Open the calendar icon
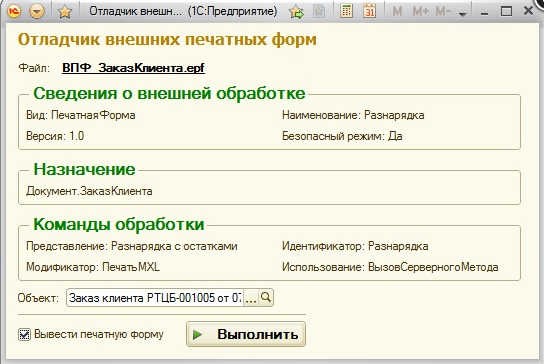Screen dimensions: 544x364 coord(369,11)
